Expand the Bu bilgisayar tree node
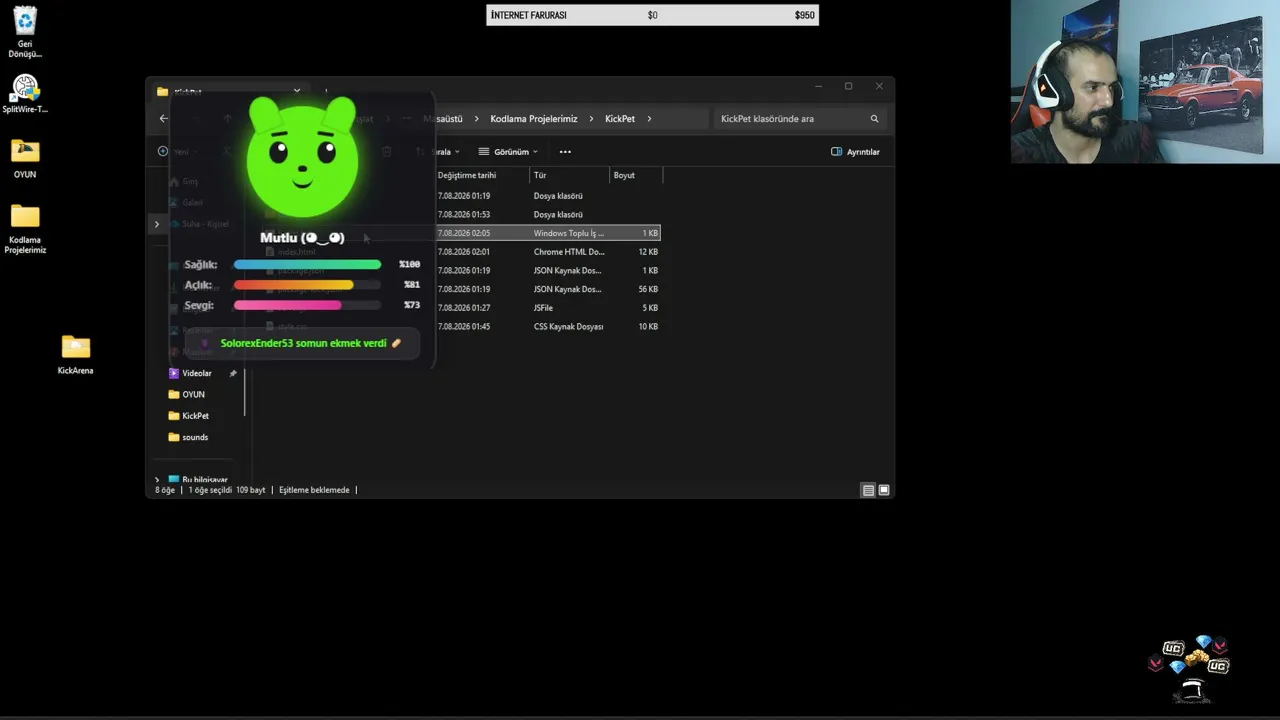1280x720 pixels. click(x=157, y=480)
